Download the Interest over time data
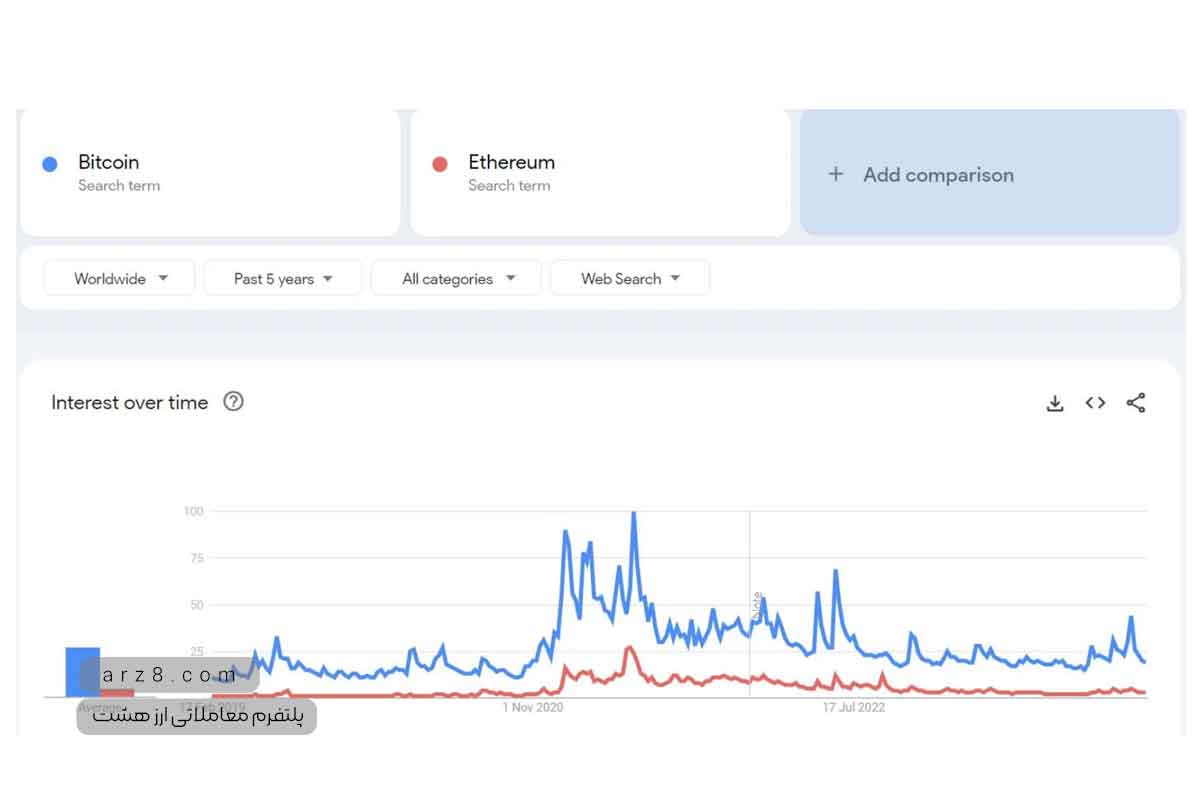 click(x=1055, y=403)
